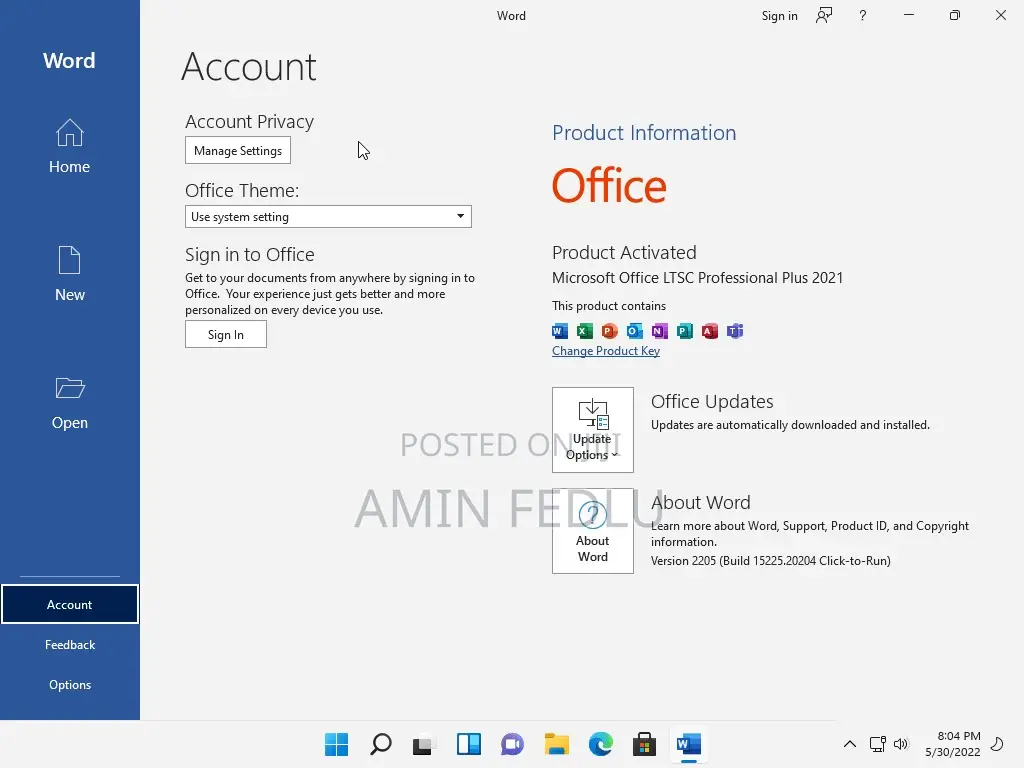Viewport: 1024px width, 768px height.
Task: Launch Microsoft Edge from the taskbar
Action: tap(600, 744)
